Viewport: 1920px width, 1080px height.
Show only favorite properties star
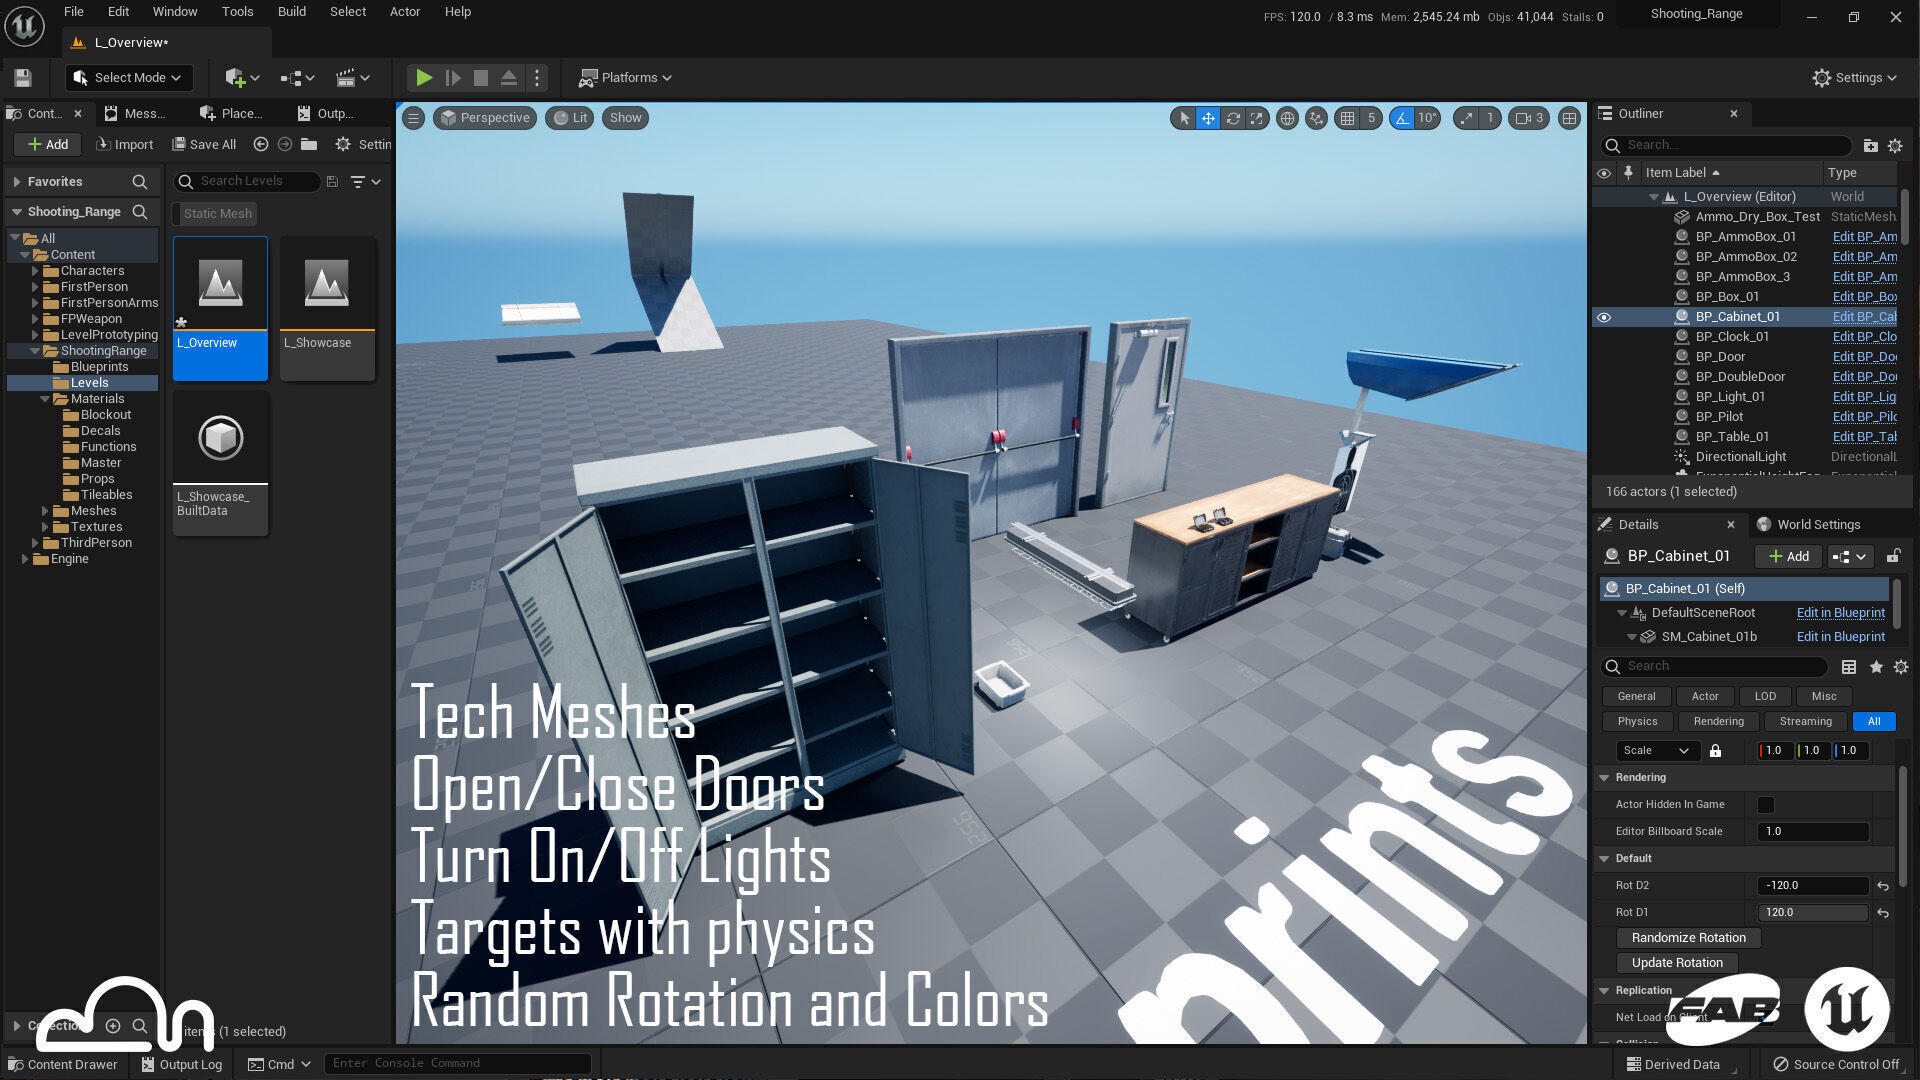click(1876, 667)
